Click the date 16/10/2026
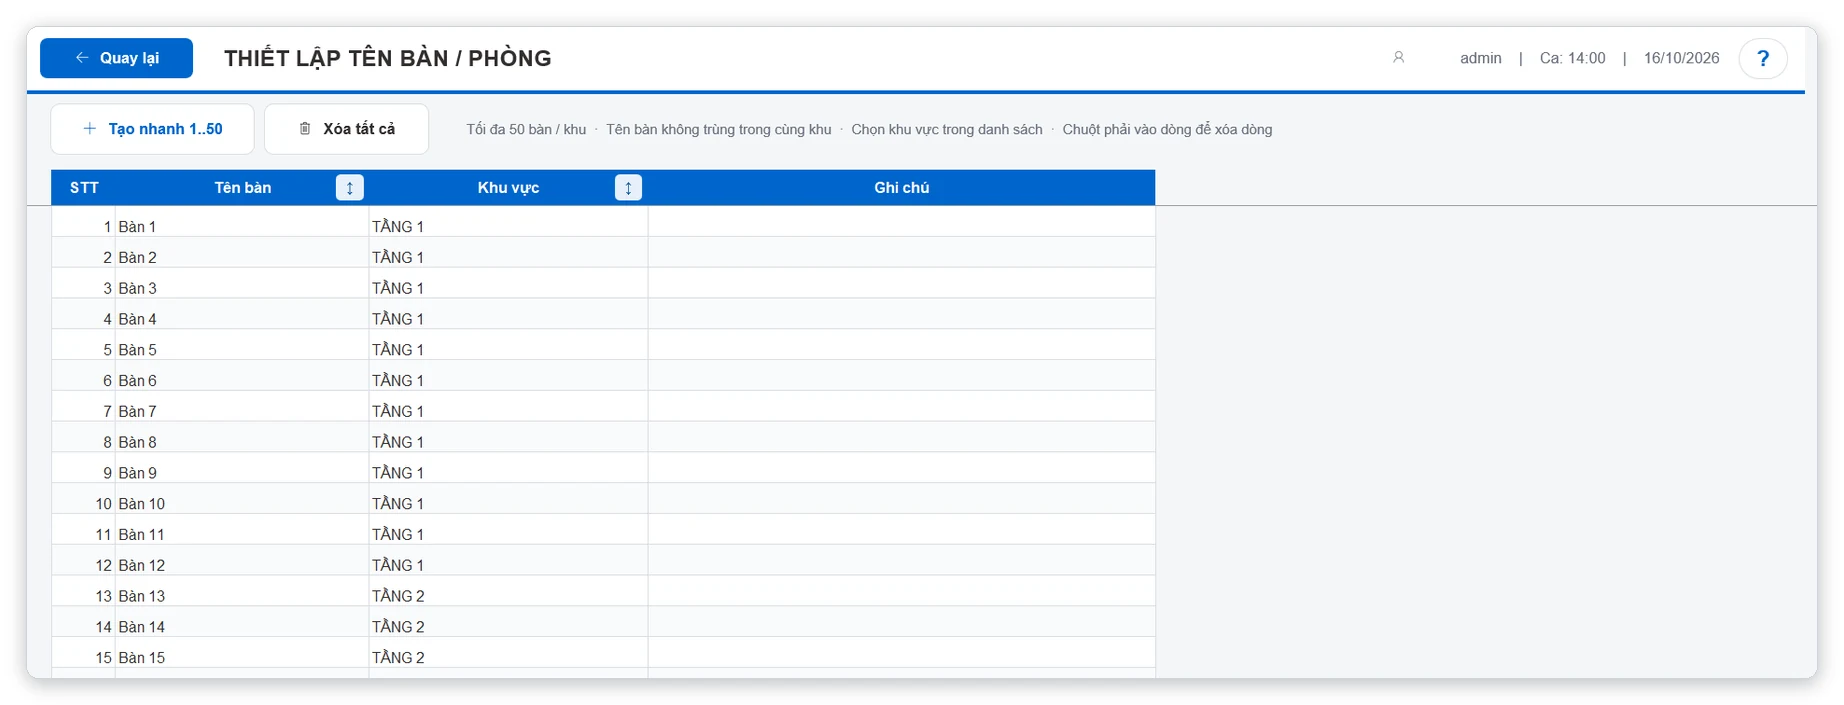The image size is (1844, 705). coord(1681,58)
